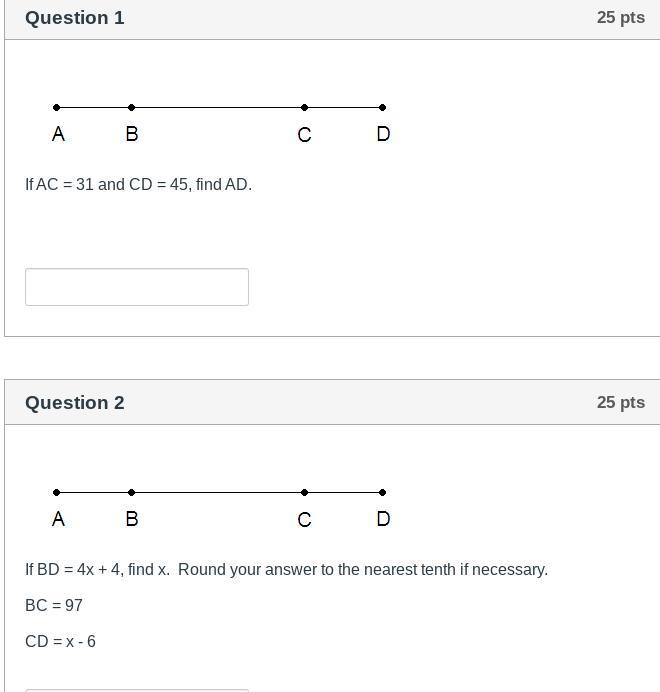Click the Question 1 answer input box
This screenshot has height=692, width=660.
tap(136, 287)
